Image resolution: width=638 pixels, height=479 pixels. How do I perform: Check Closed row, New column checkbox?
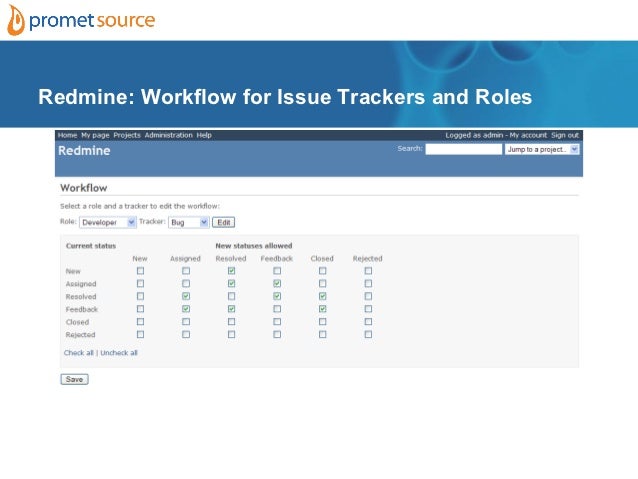tap(140, 322)
